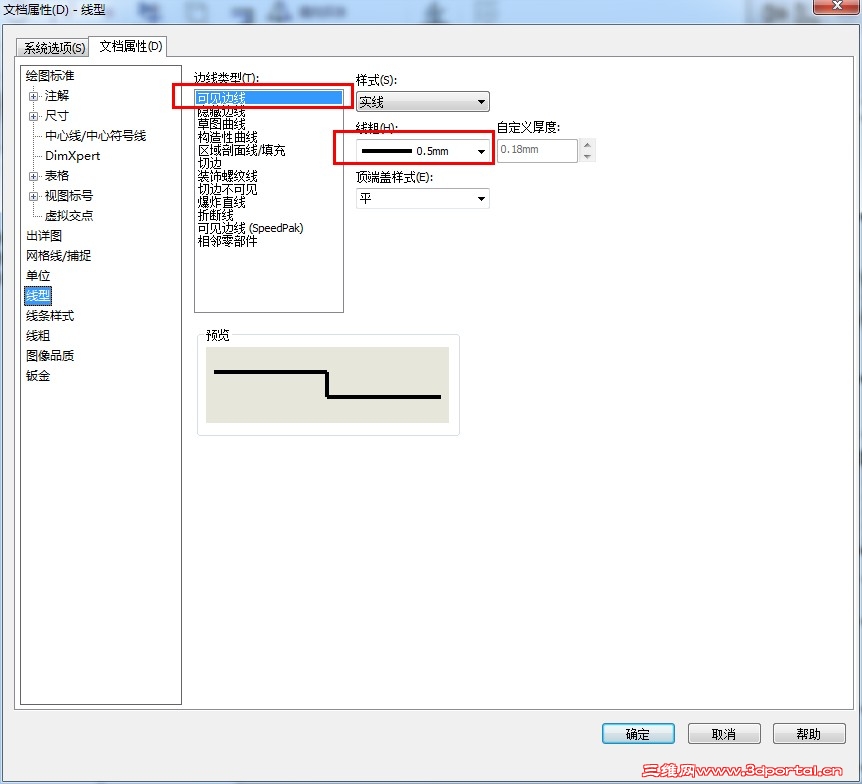Image resolution: width=862 pixels, height=784 pixels.
Task: Open help via the 帮助 button
Action: tap(809, 733)
